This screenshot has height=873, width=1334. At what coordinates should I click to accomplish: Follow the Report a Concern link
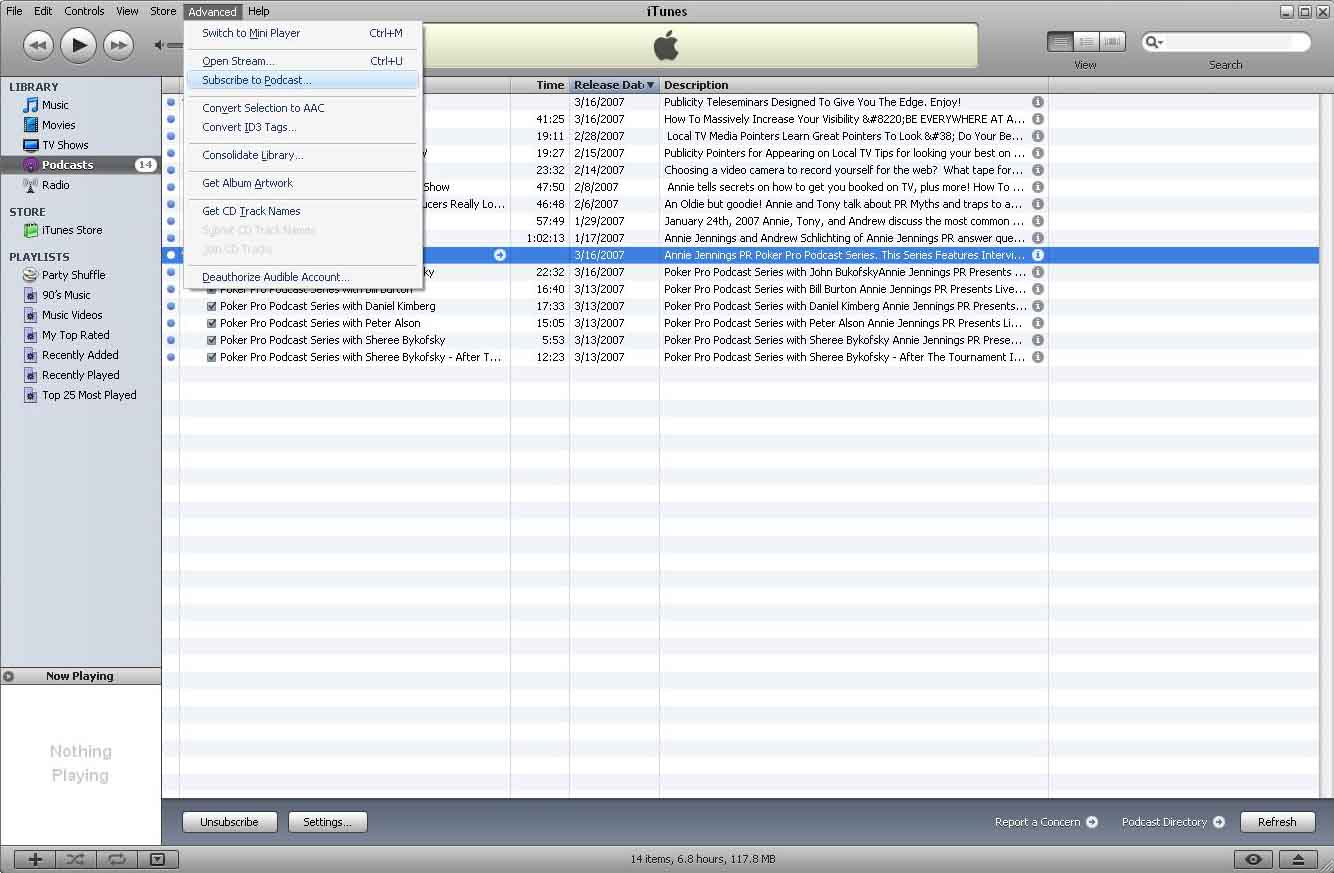point(1046,822)
